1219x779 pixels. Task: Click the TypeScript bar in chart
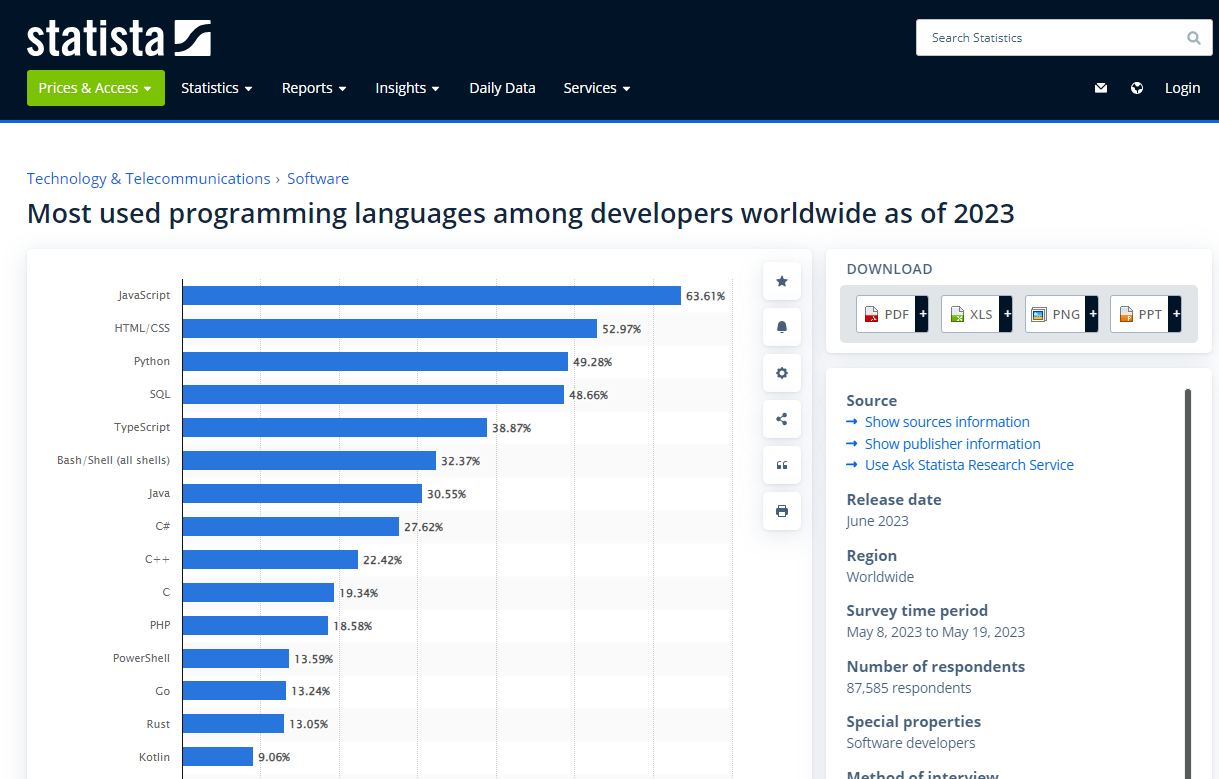click(335, 427)
